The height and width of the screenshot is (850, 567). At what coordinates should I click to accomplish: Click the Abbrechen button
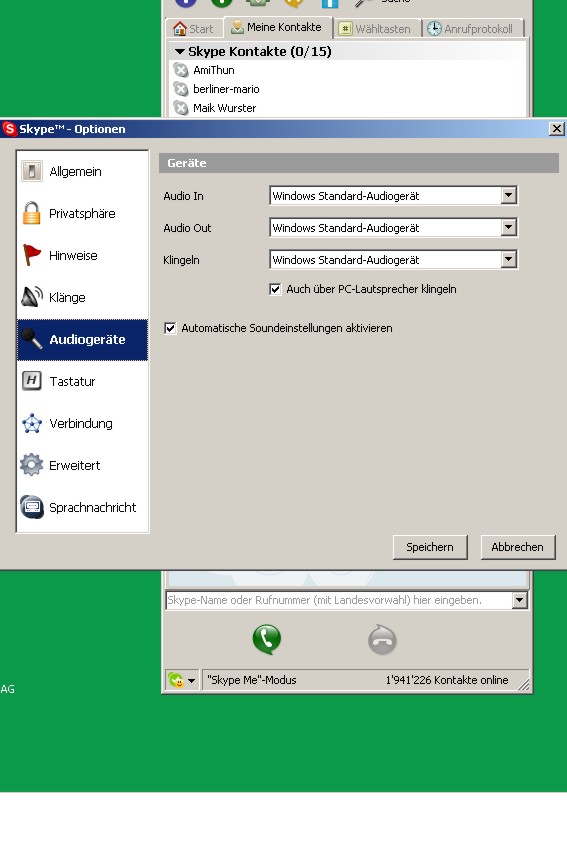pos(517,547)
